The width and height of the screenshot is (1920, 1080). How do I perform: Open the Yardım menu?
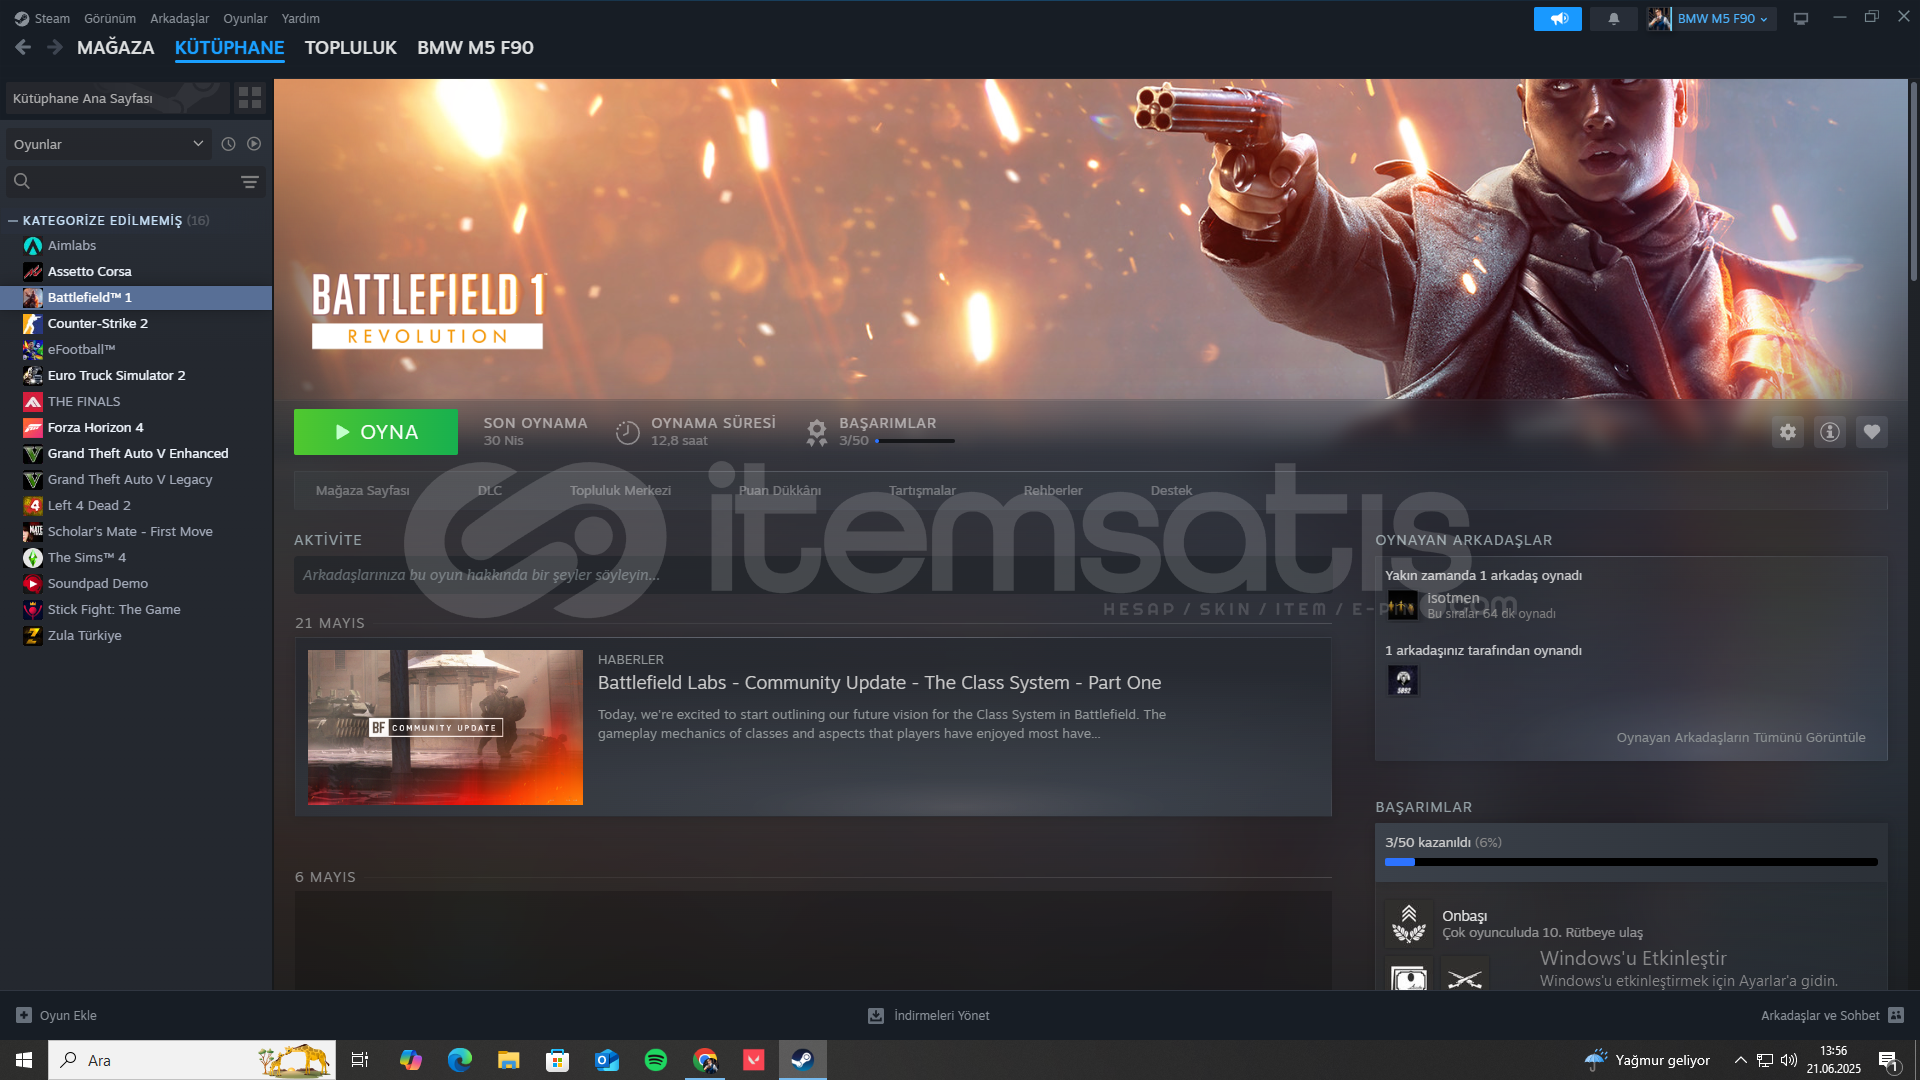301,19
